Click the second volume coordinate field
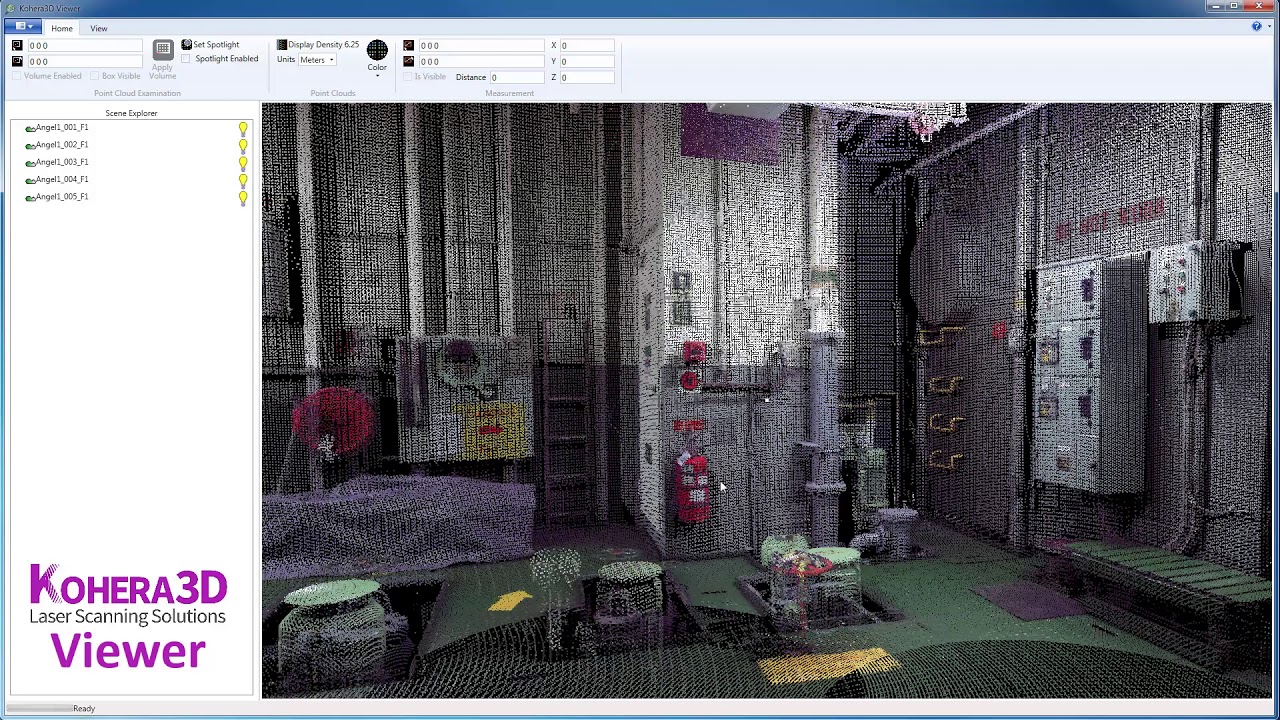 [x=85, y=61]
